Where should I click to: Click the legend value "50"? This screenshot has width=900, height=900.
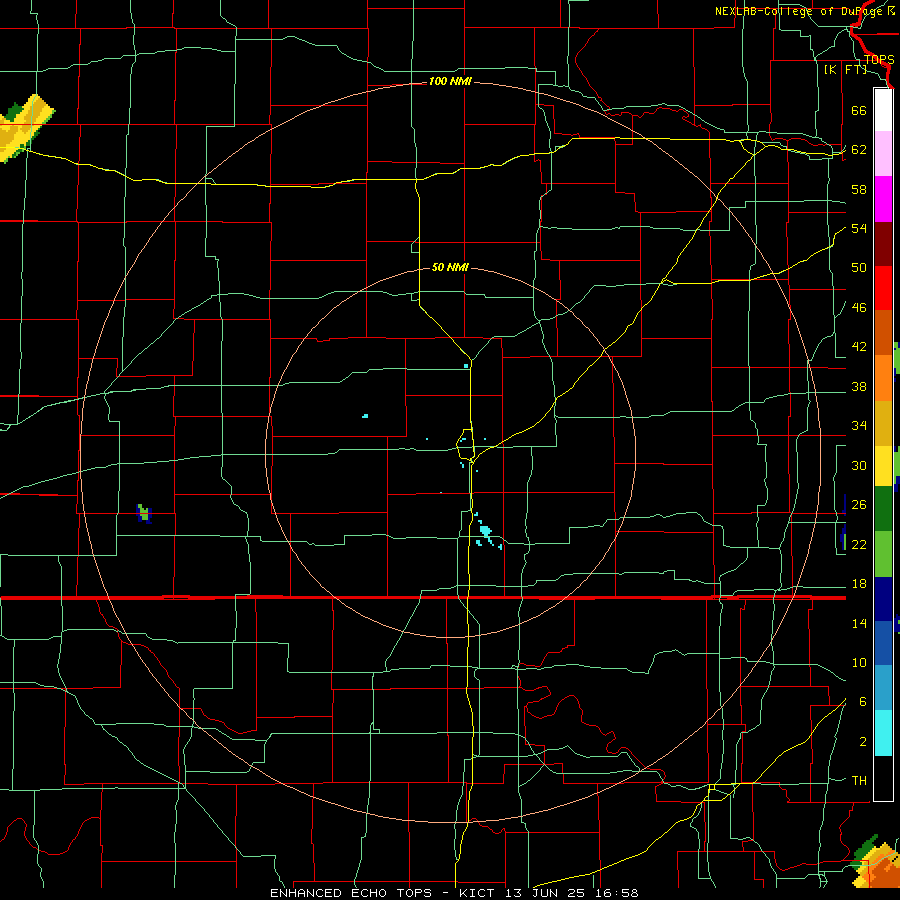pyautogui.click(x=859, y=268)
